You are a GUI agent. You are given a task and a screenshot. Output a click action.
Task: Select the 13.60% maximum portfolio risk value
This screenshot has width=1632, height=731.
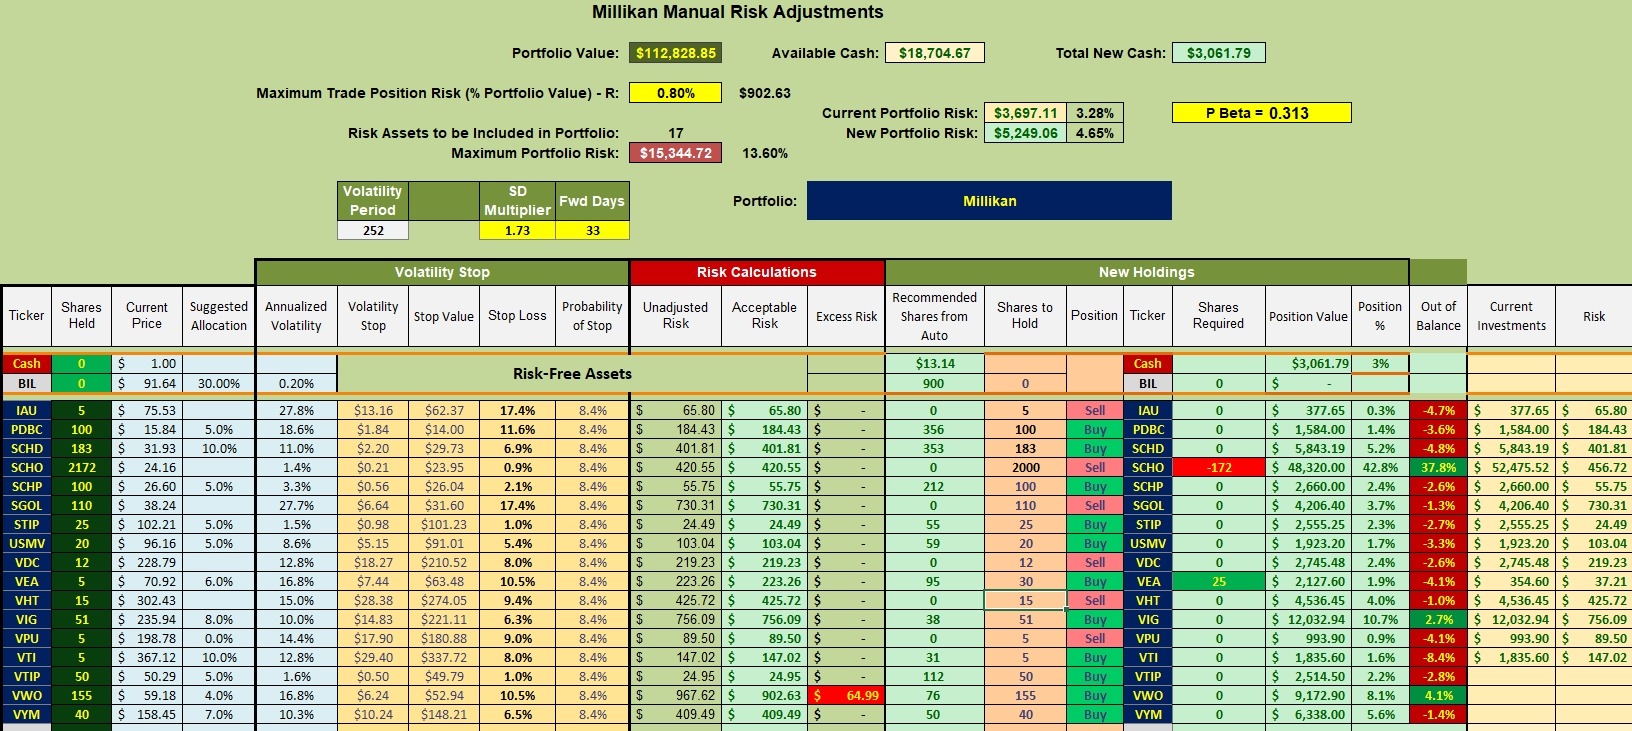[x=765, y=153]
